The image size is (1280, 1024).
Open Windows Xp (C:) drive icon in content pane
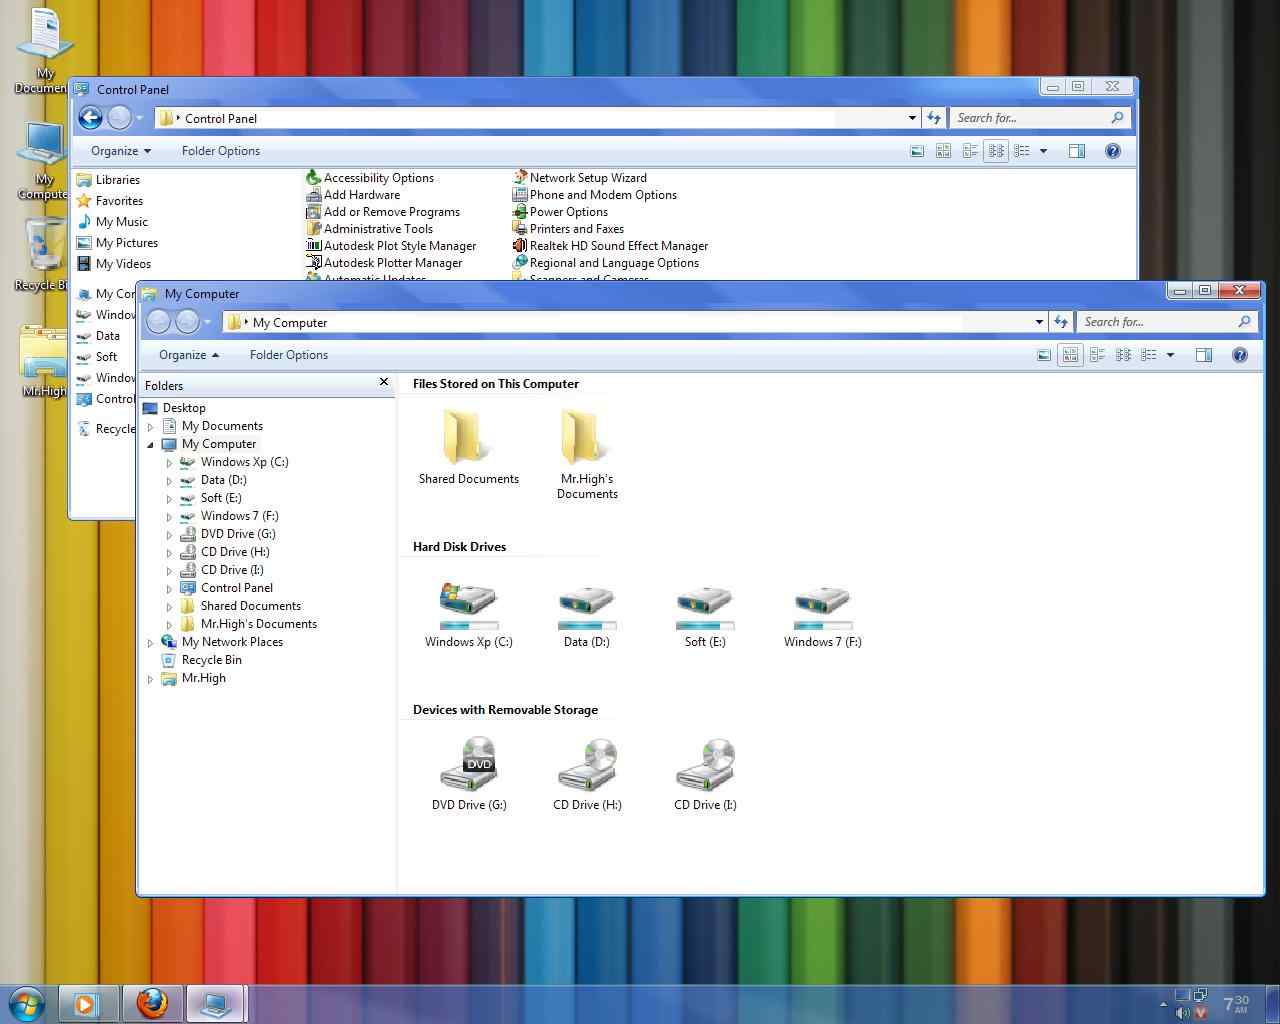click(468, 604)
